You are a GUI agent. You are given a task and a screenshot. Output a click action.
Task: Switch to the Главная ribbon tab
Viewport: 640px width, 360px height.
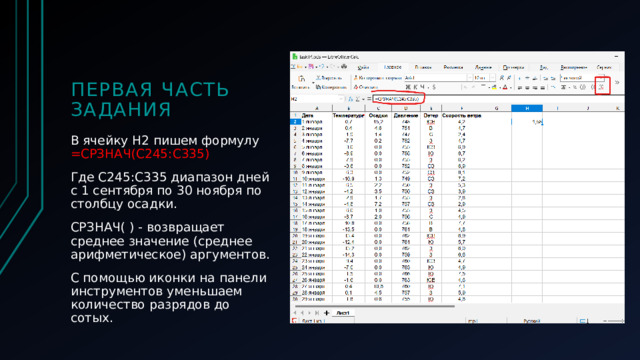click(393, 67)
